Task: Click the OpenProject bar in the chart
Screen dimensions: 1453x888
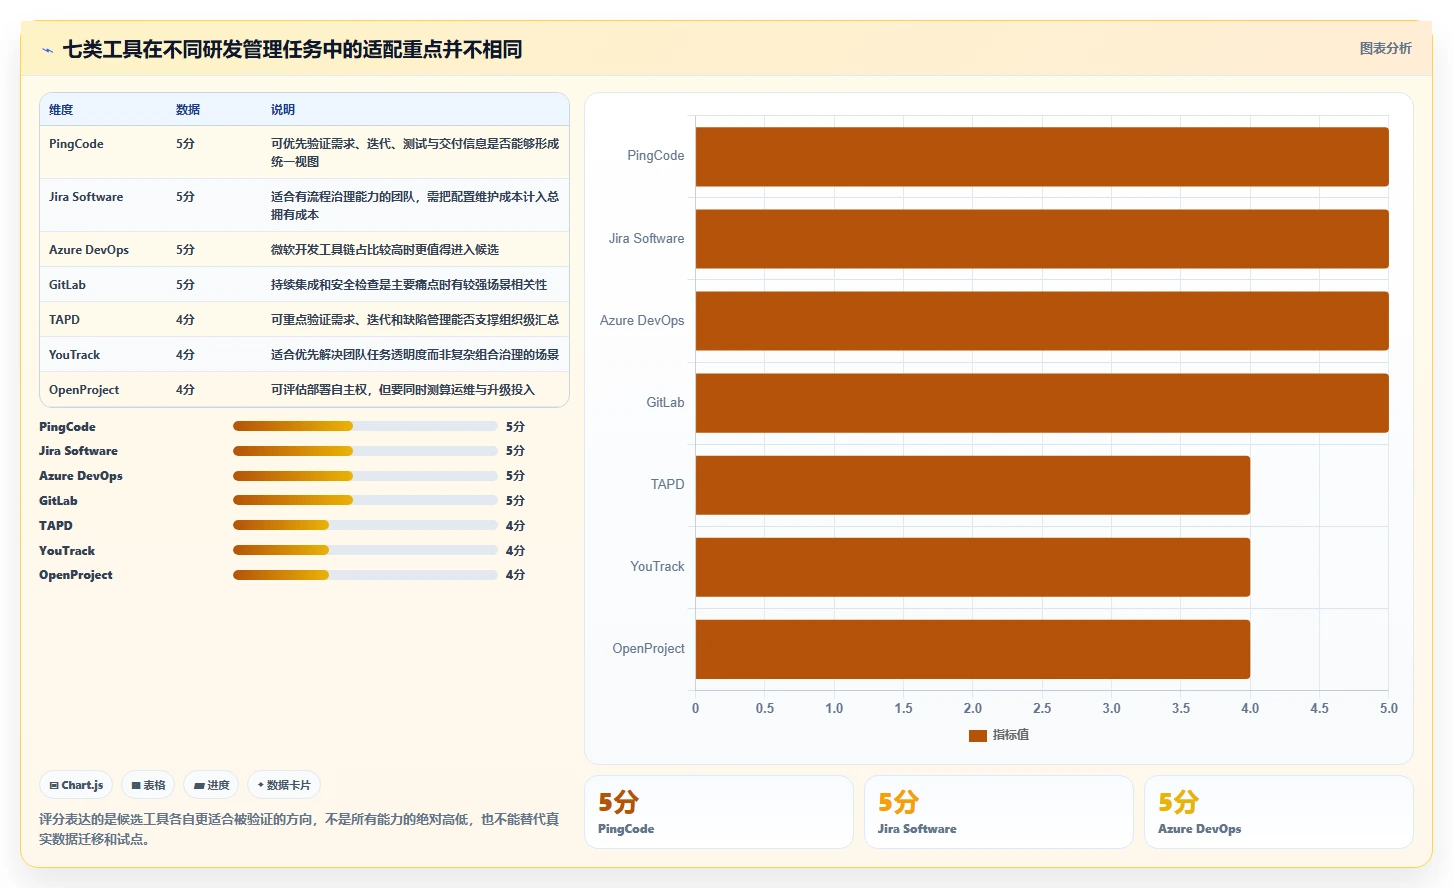Action: (973, 649)
